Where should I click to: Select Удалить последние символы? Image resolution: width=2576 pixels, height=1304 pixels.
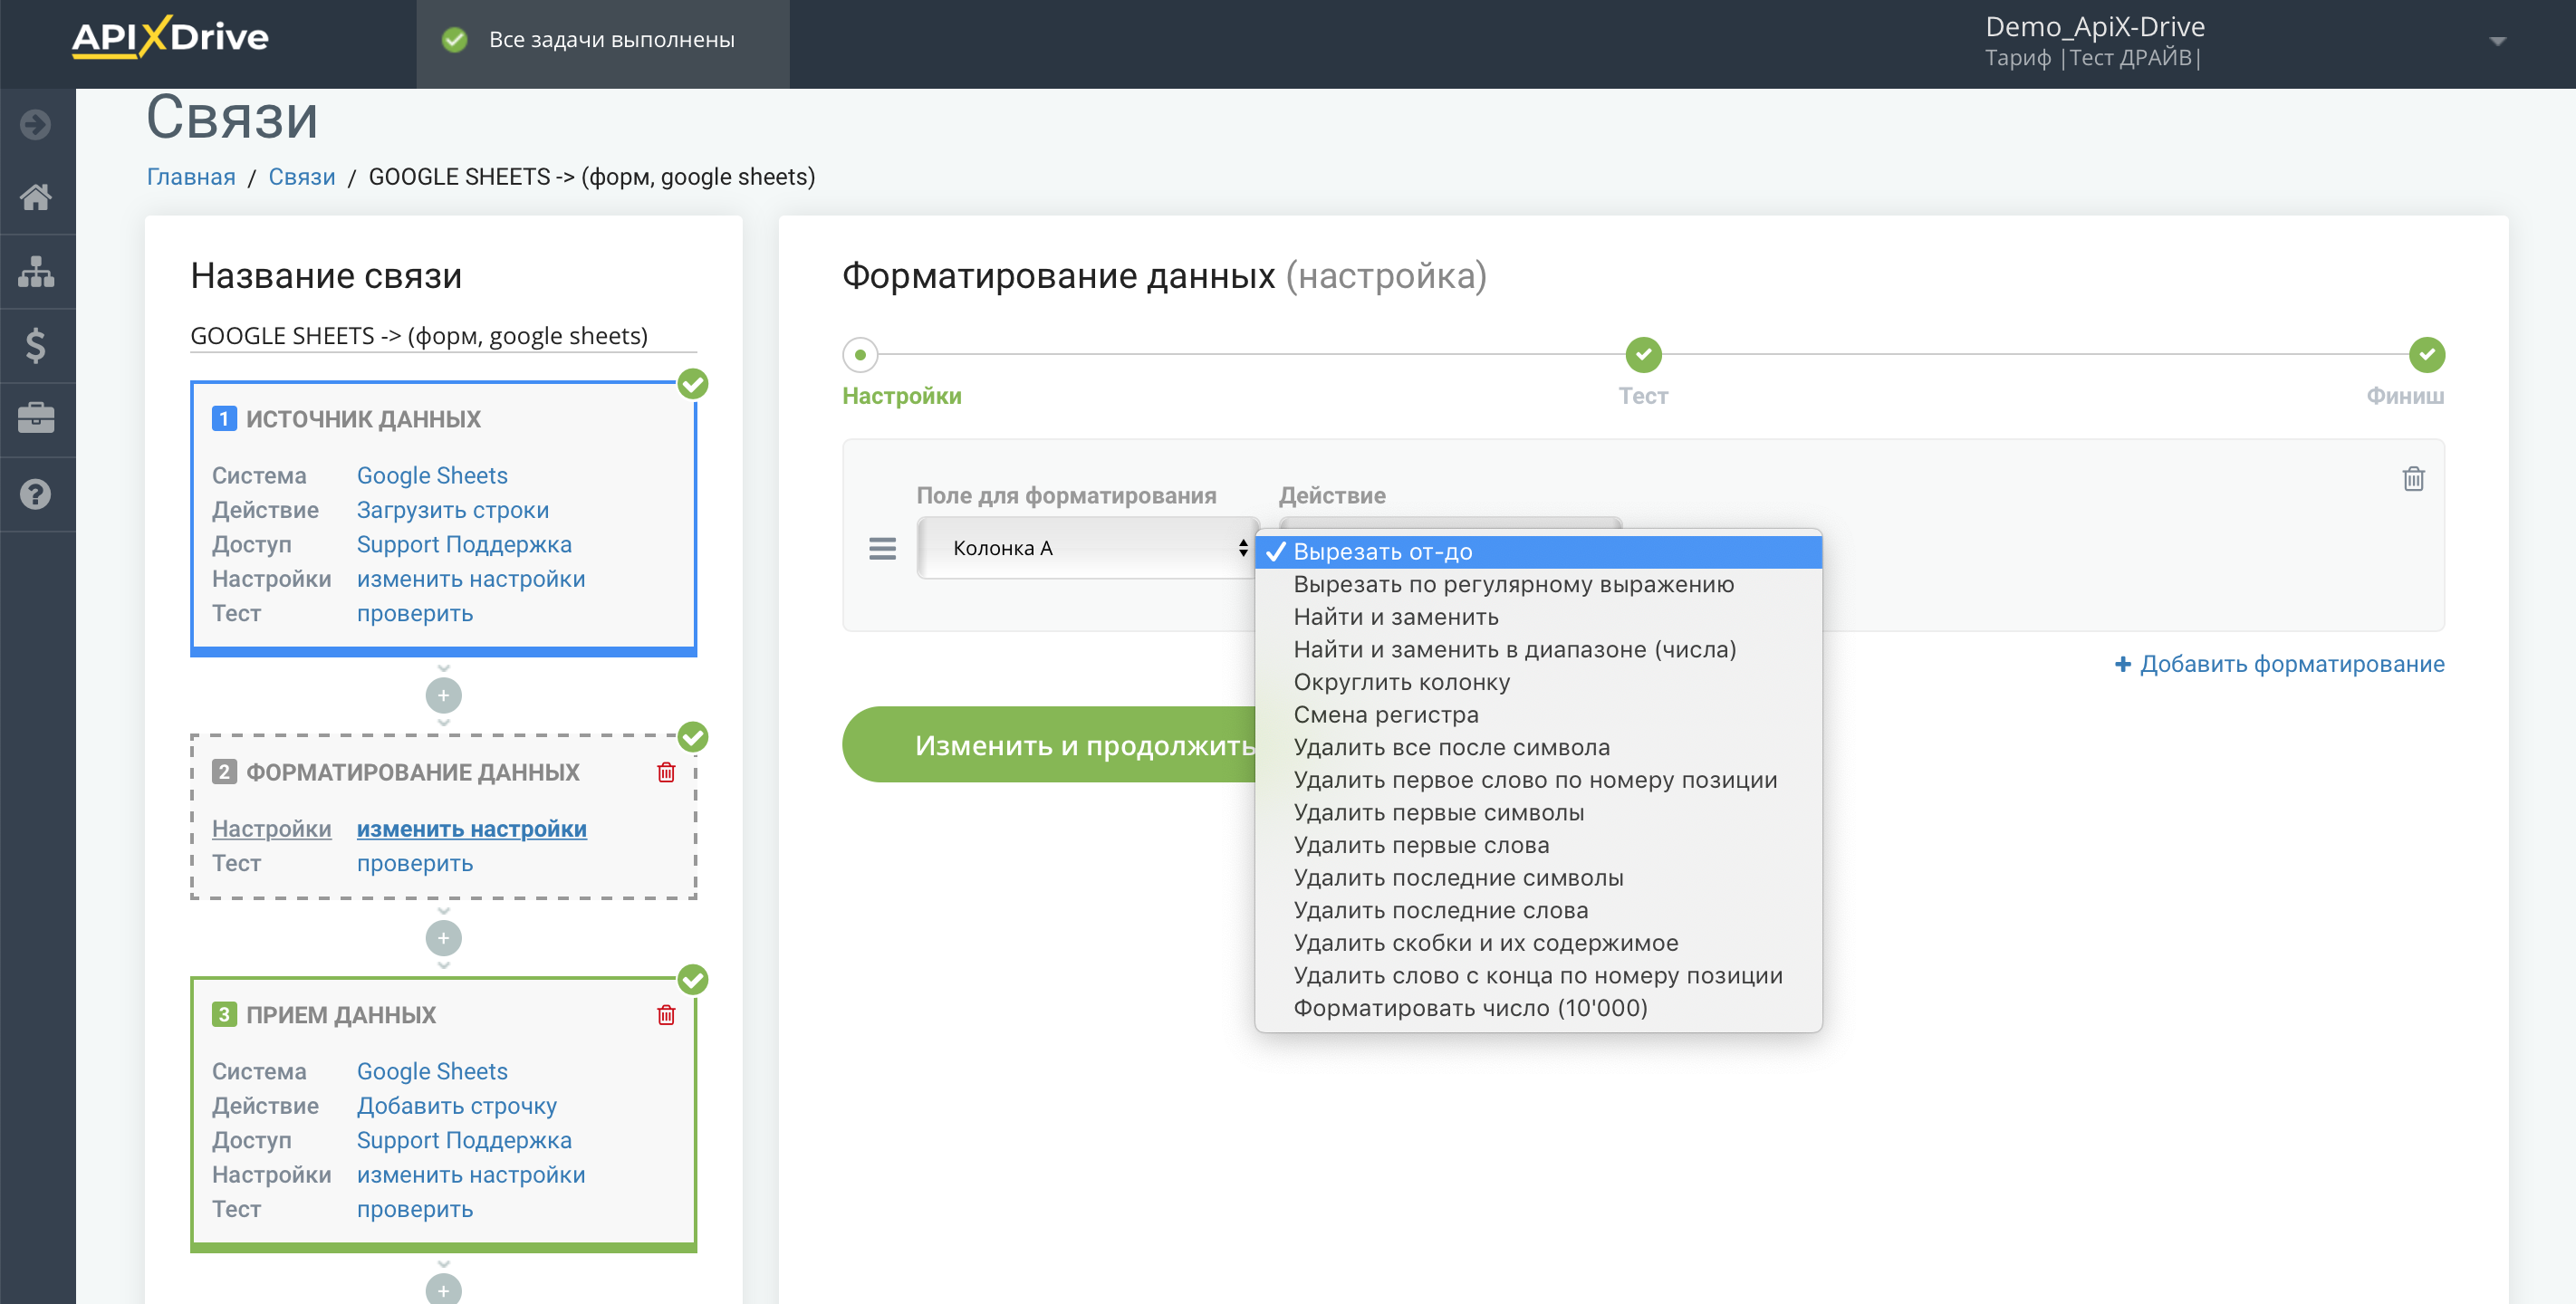pyautogui.click(x=1538, y=877)
